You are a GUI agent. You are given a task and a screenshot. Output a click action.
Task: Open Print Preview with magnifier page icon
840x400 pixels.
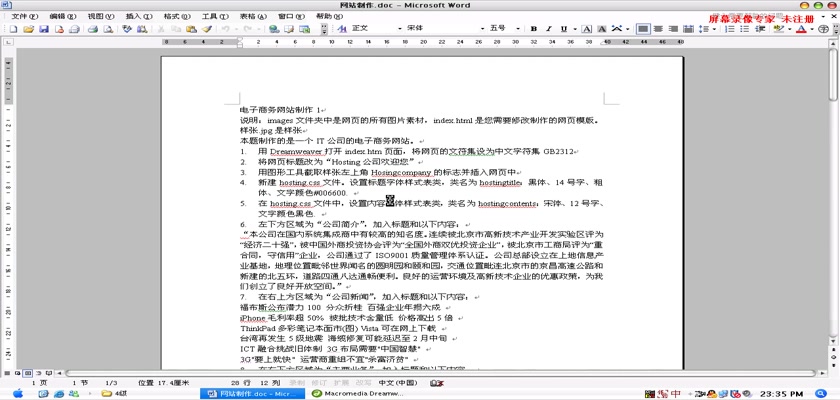108,29
